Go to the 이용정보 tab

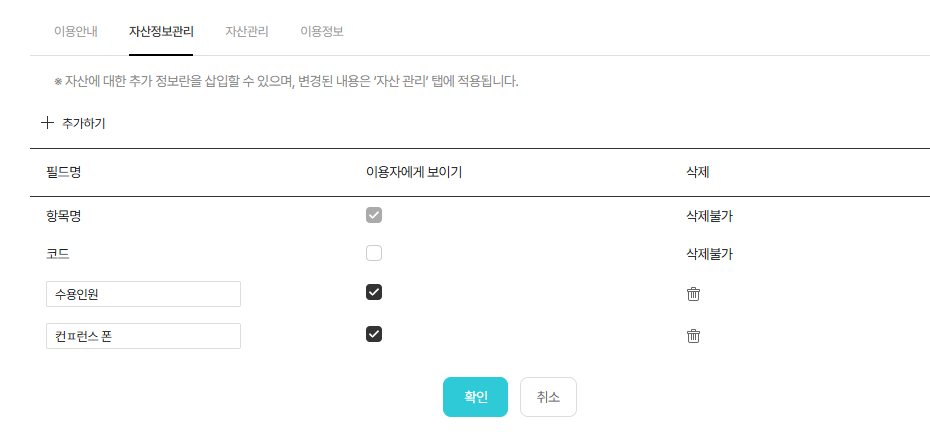(322, 31)
